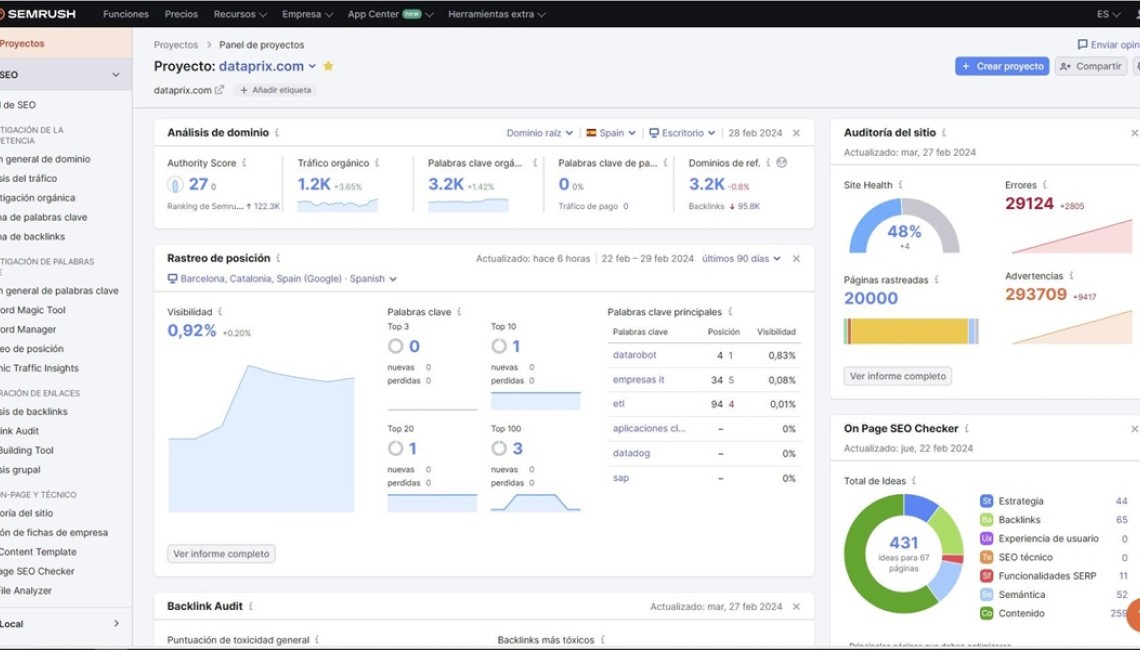Viewport: 1140px width, 650px height.
Task: Collapse the SEO section in the sidebar
Action: point(116,74)
